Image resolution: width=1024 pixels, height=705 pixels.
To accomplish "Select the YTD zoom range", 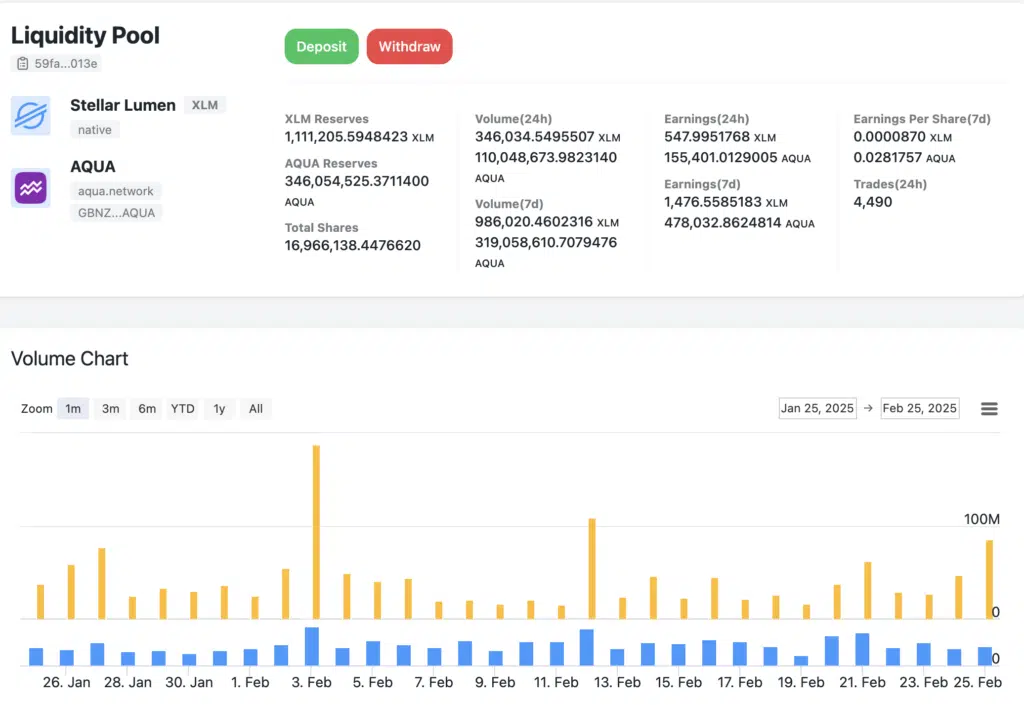I will (x=183, y=409).
